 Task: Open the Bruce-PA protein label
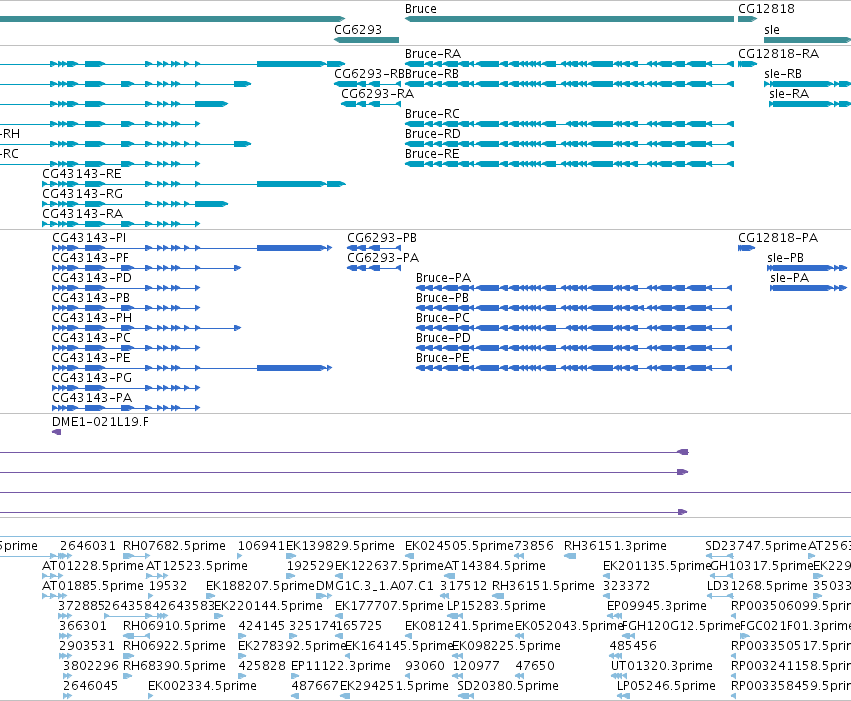[443, 278]
